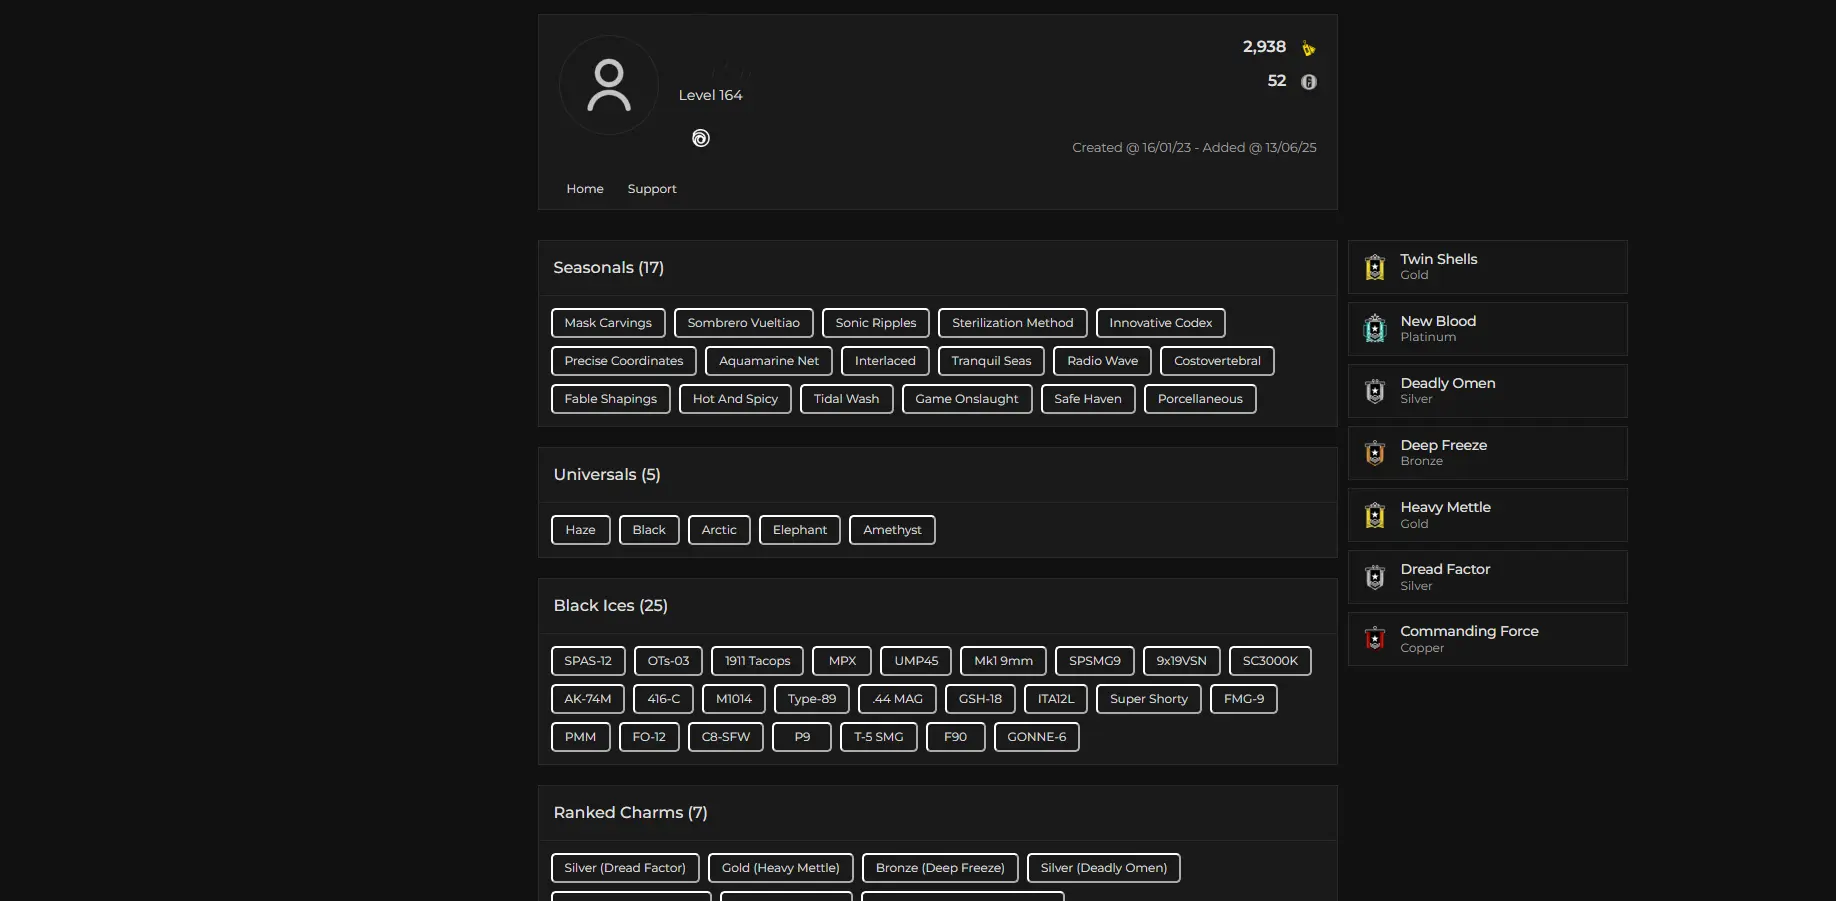Screen dimensions: 1836x901
Task: Click the renown currency icon beside 2,938
Action: (x=1308, y=48)
